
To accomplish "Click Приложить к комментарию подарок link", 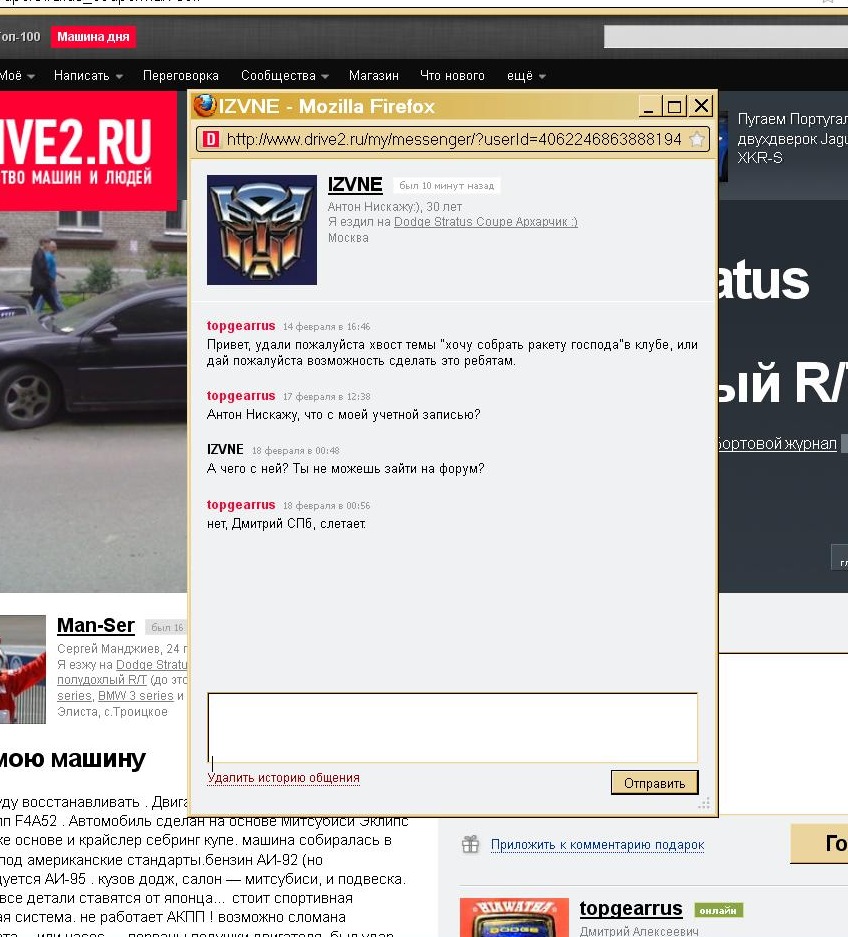I will coord(598,844).
